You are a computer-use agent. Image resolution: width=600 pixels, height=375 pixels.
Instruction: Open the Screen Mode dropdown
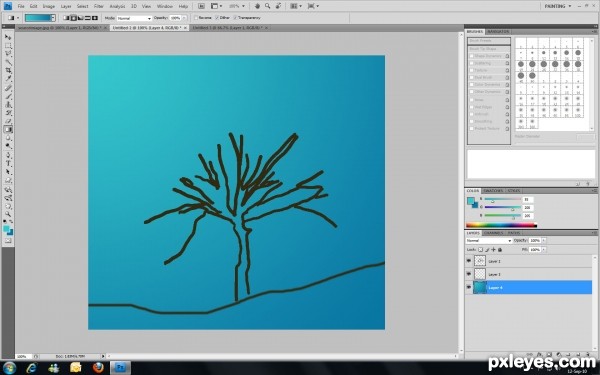click(x=313, y=6)
